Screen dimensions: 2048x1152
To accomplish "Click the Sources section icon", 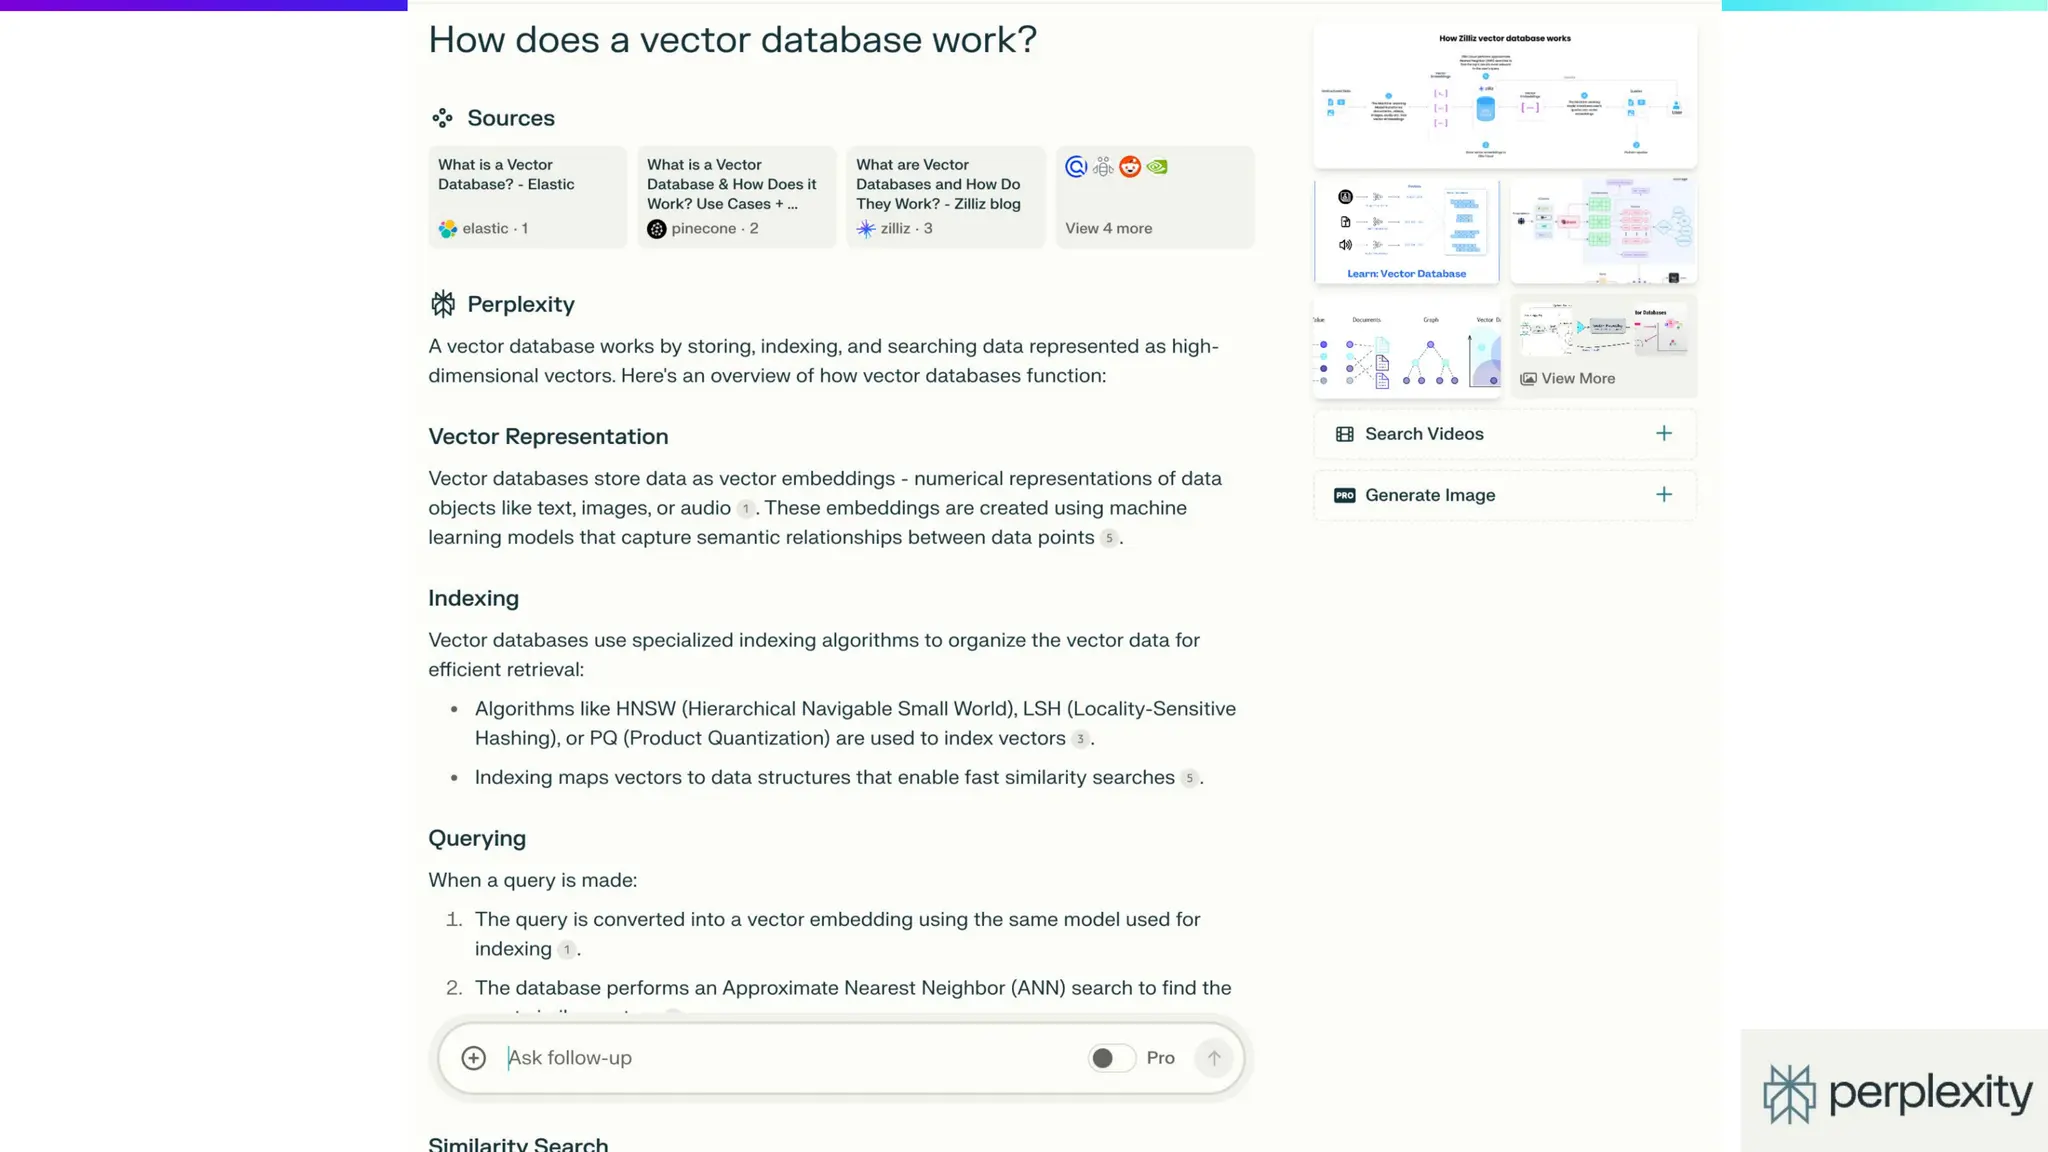I will coord(442,118).
